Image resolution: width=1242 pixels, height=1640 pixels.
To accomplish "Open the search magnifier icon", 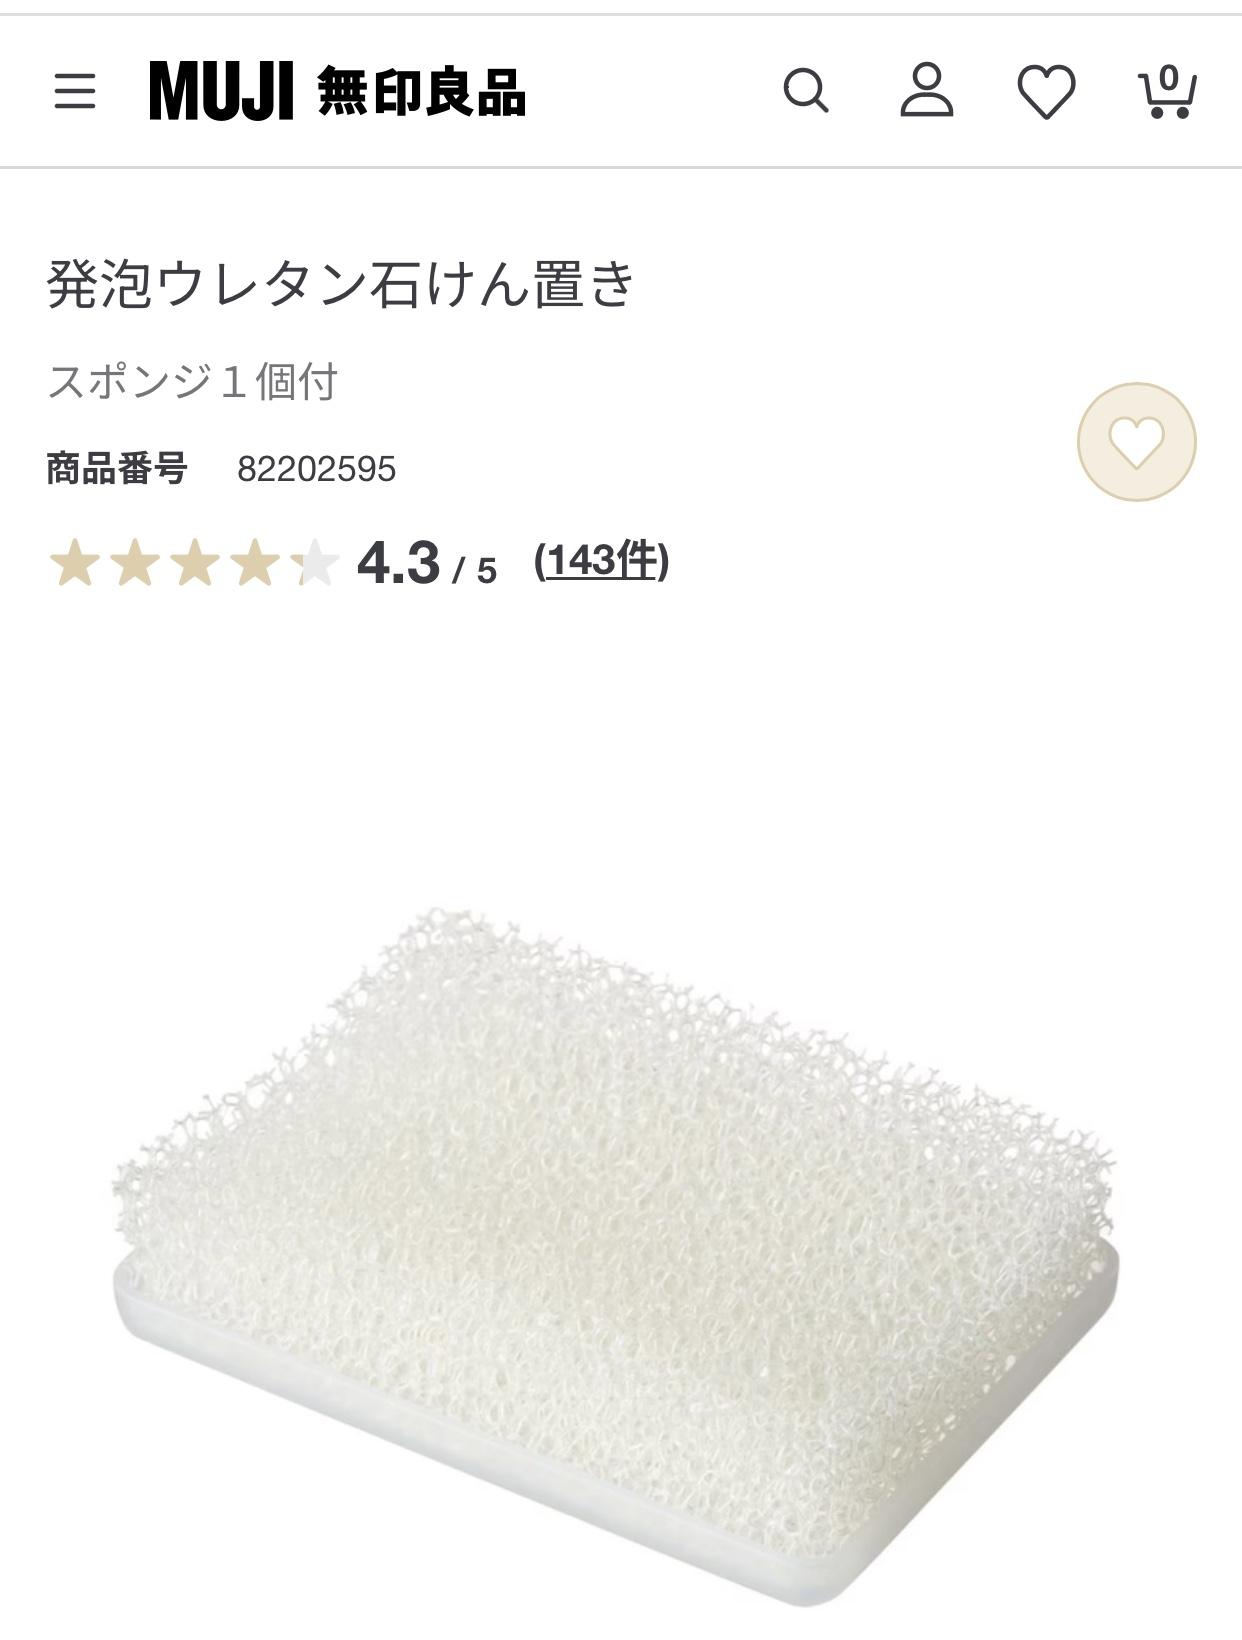I will pyautogui.click(x=806, y=91).
